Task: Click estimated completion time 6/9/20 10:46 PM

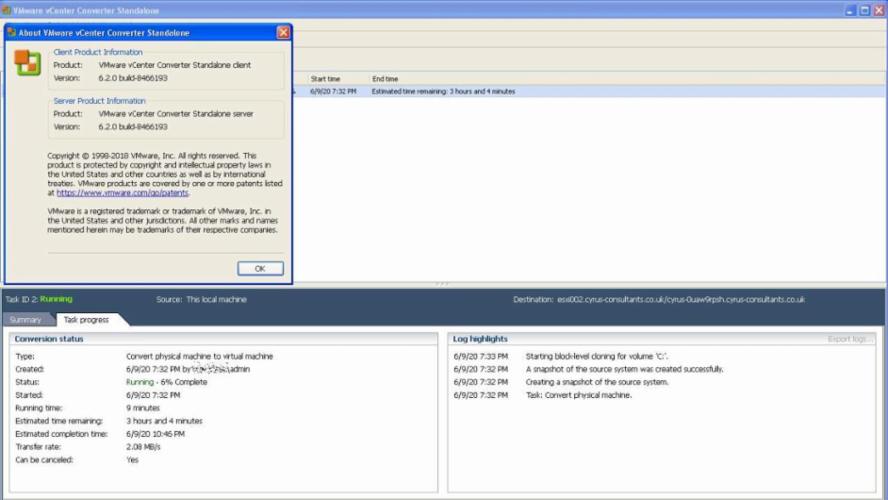Action: pos(155,434)
